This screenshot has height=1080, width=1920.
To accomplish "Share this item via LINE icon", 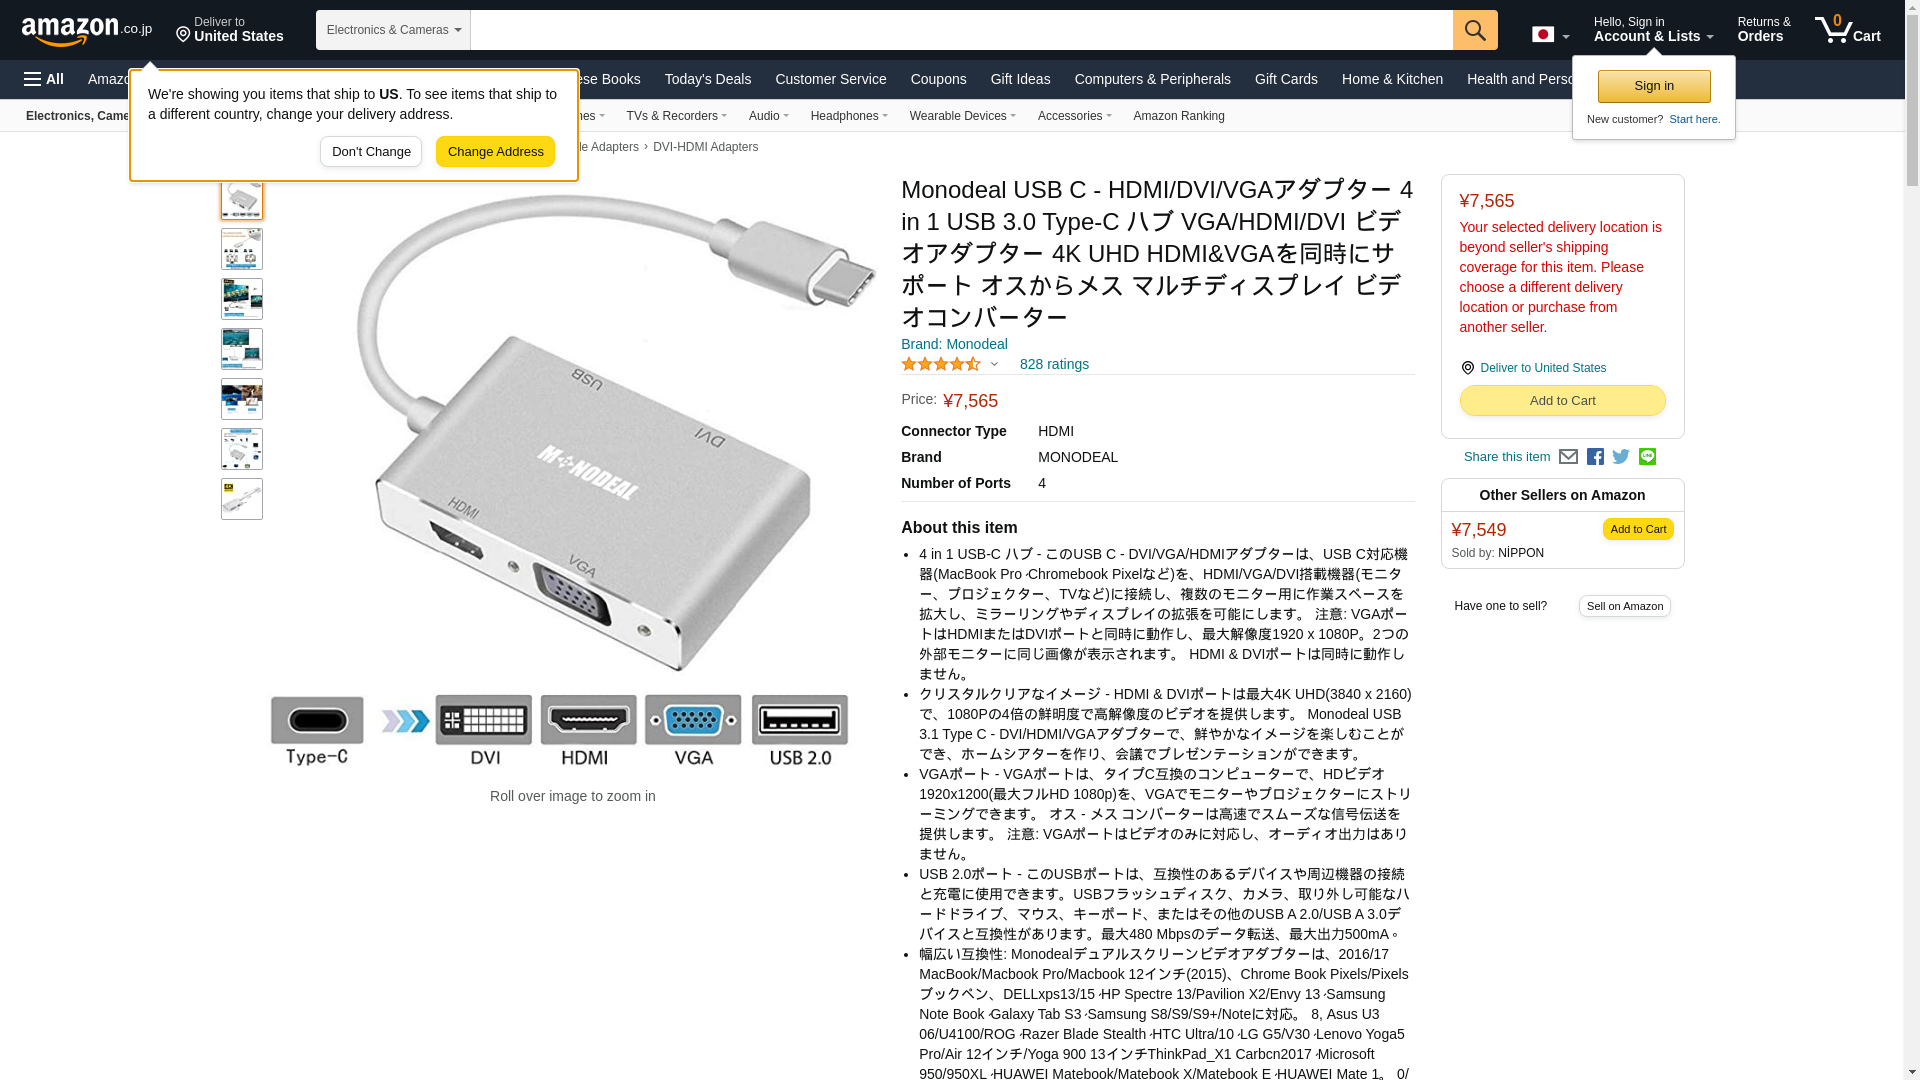I will 1647,457.
